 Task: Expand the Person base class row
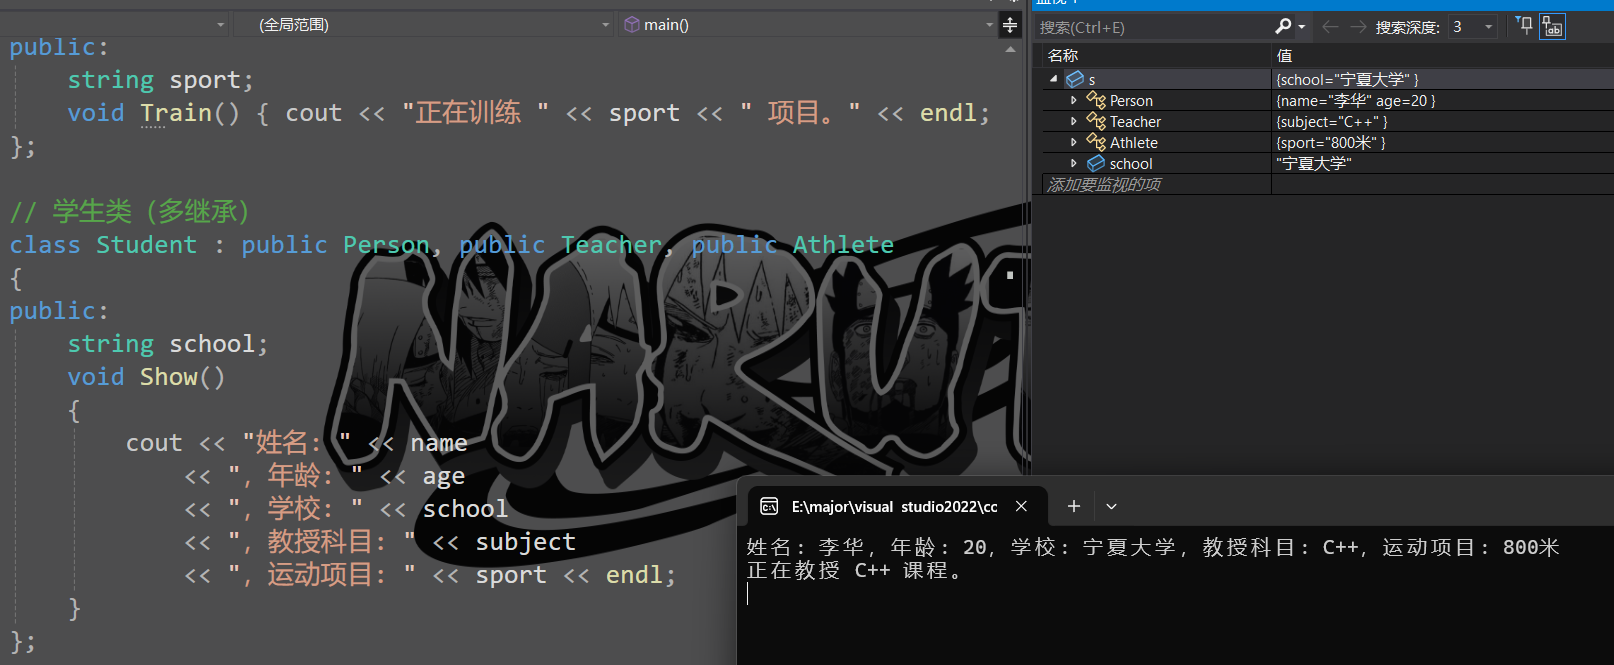point(1074,100)
